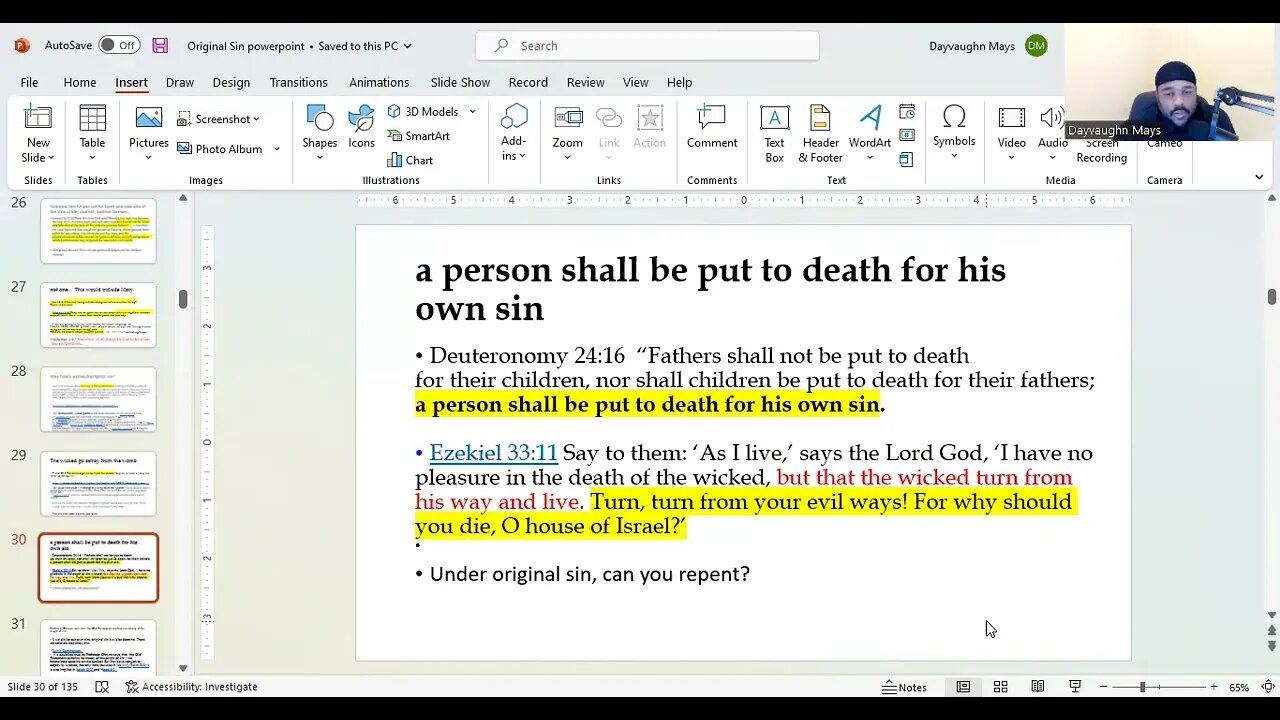Go to the Slide Show tab
1280x720 pixels.
coord(460,82)
